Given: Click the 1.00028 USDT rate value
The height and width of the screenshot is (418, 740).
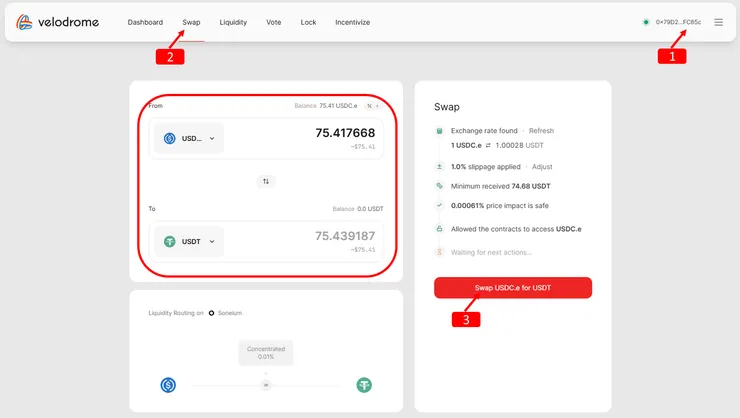Looking at the screenshot, I should point(520,145).
